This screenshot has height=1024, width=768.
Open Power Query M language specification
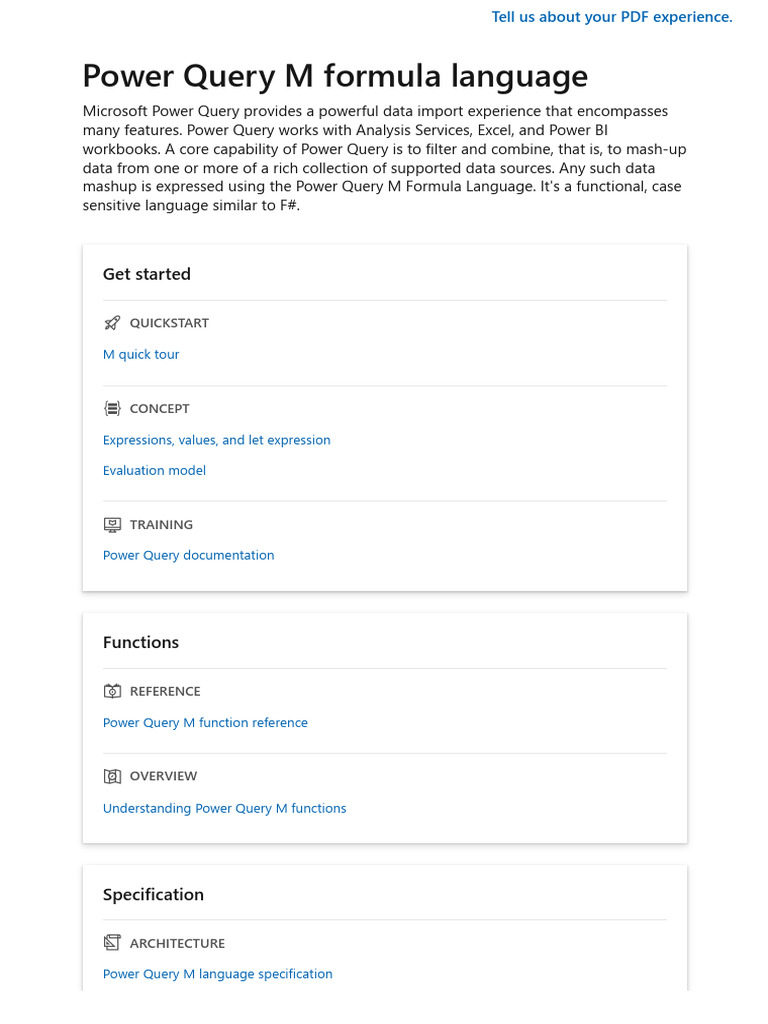(x=217, y=974)
